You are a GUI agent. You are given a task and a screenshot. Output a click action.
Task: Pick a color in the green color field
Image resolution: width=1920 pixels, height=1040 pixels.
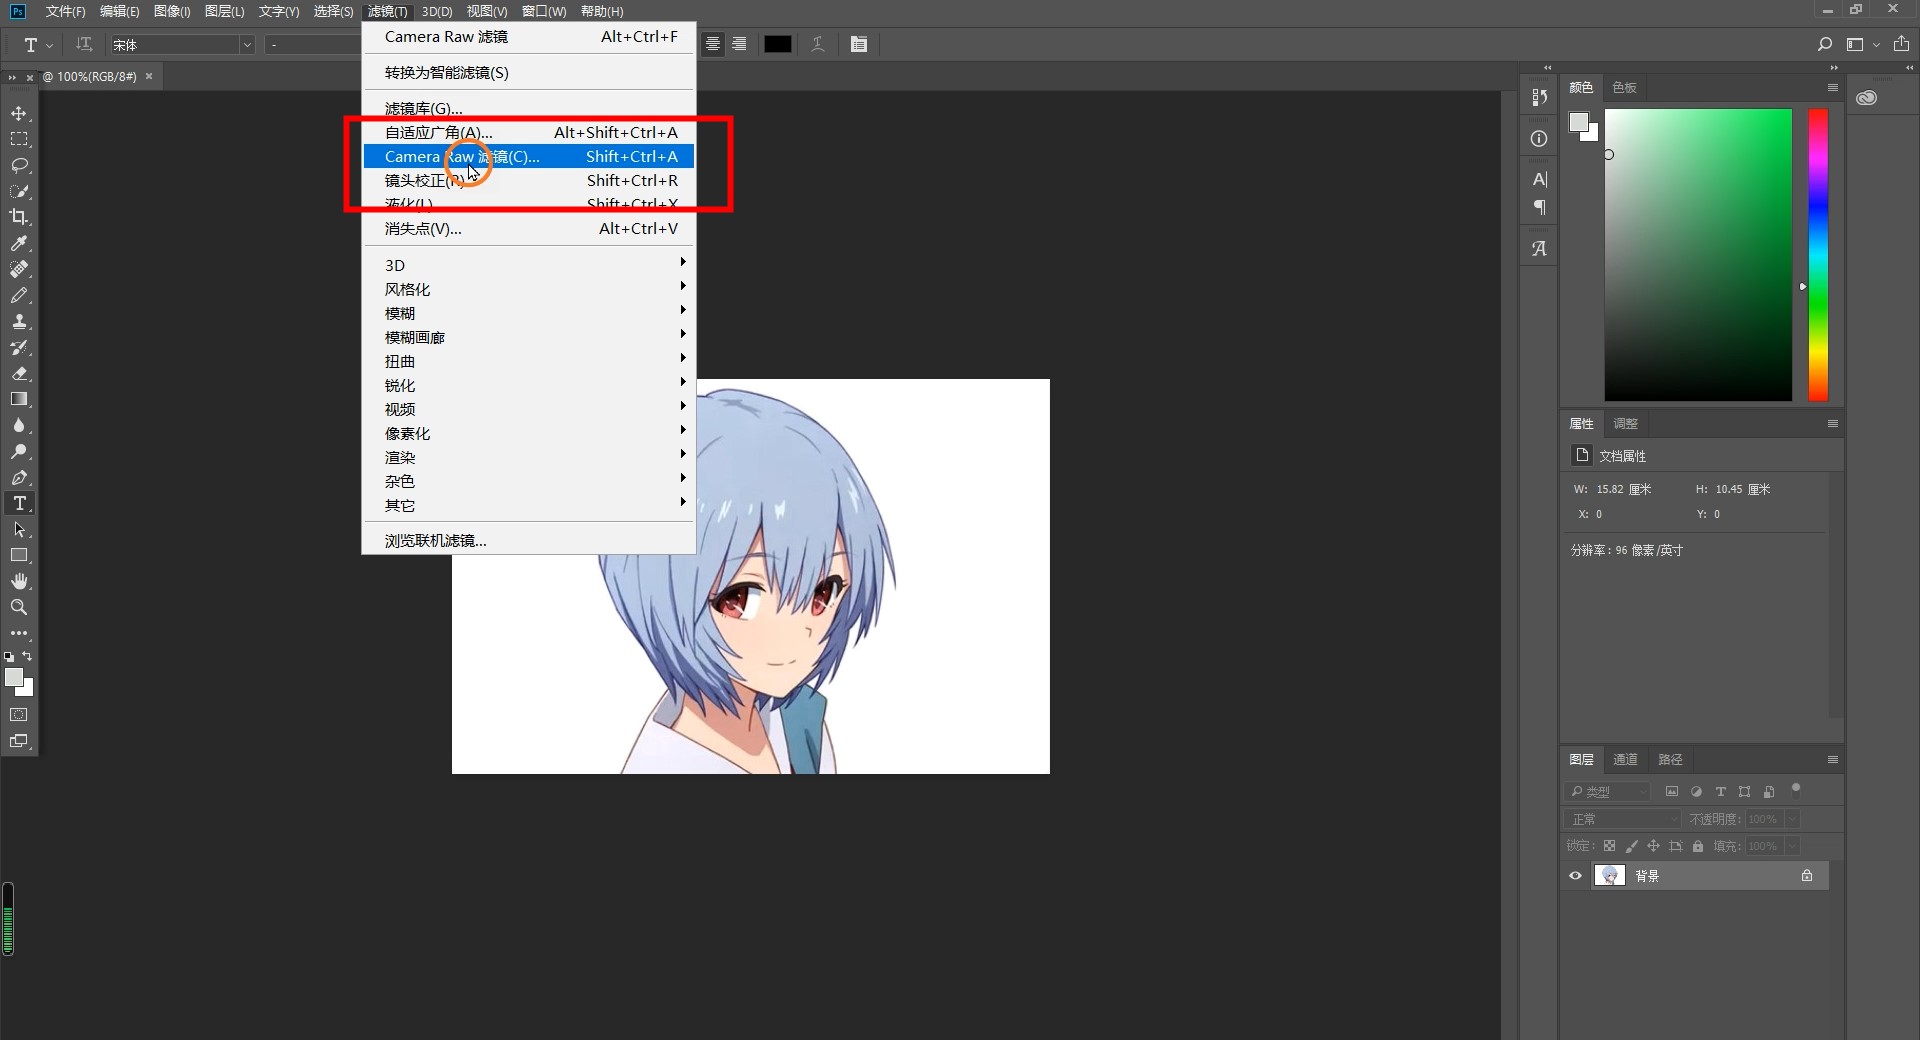pyautogui.click(x=1698, y=255)
